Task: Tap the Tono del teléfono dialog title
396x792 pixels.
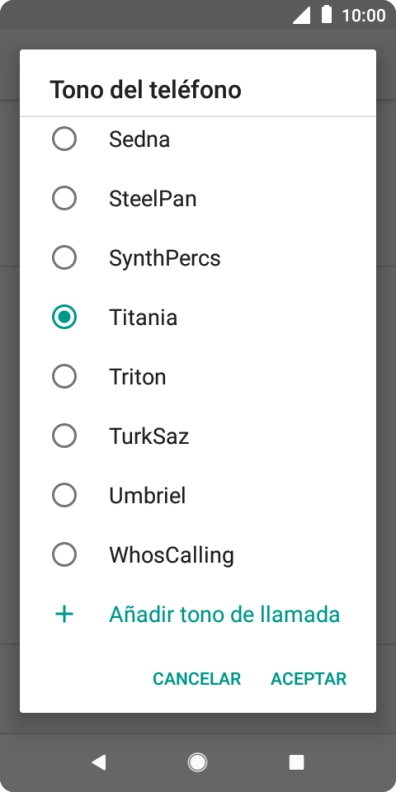Action: coord(145,90)
